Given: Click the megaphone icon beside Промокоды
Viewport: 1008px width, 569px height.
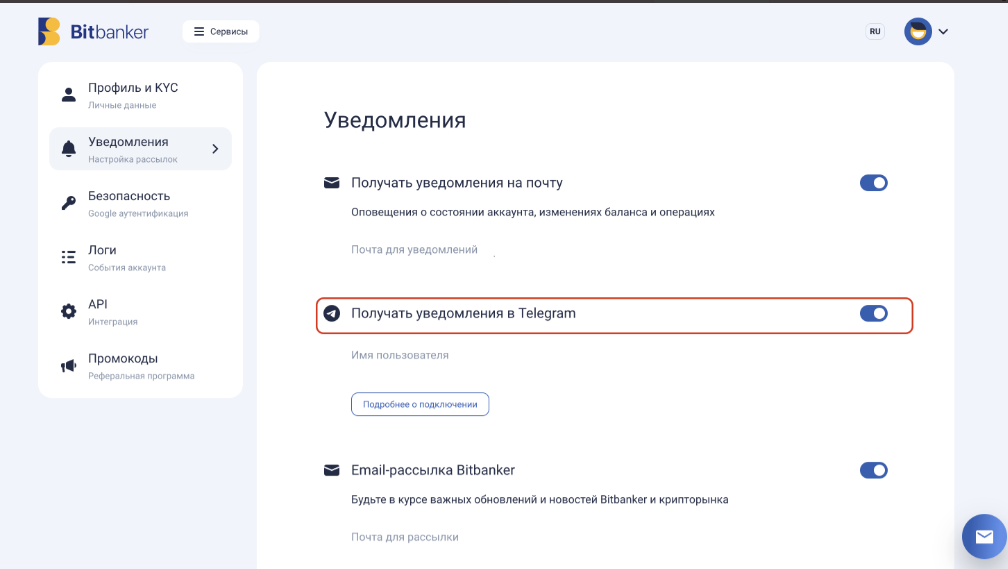Looking at the screenshot, I should coord(68,366).
